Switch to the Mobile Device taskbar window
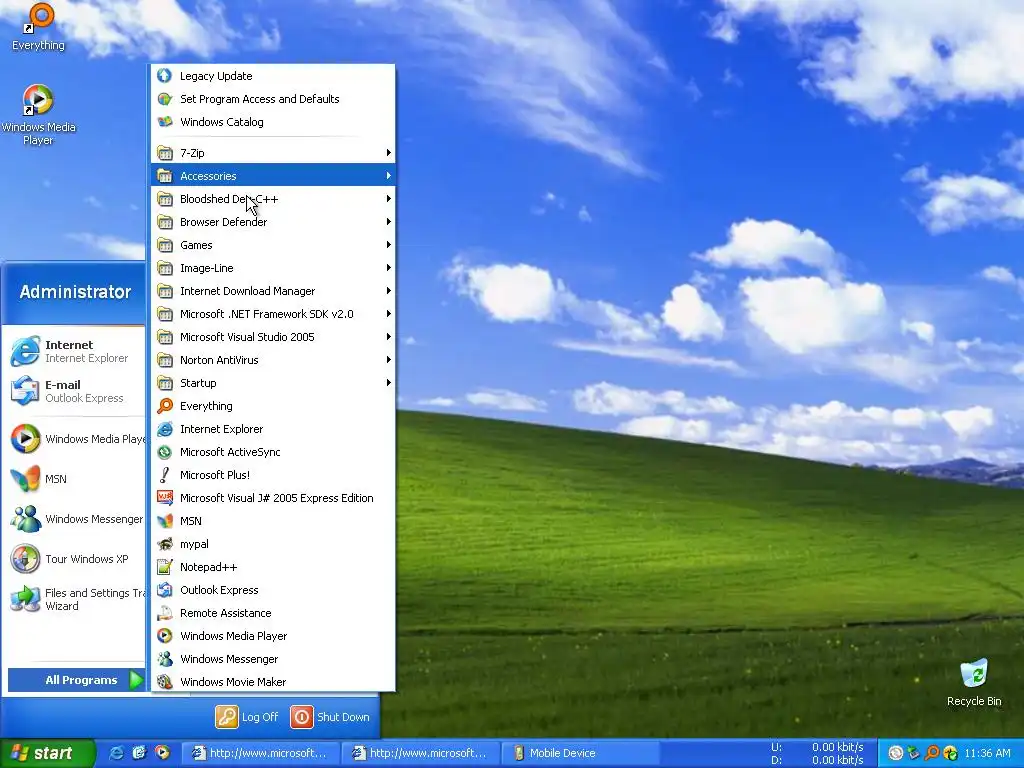 [581, 753]
